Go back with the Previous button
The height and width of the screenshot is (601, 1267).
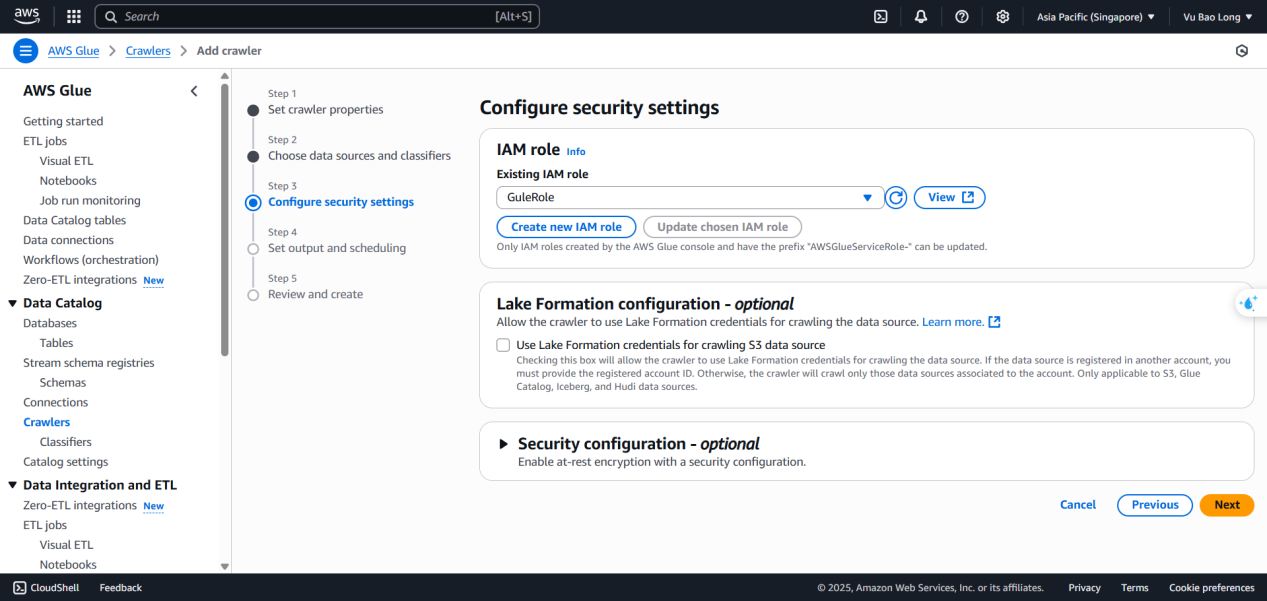1155,505
